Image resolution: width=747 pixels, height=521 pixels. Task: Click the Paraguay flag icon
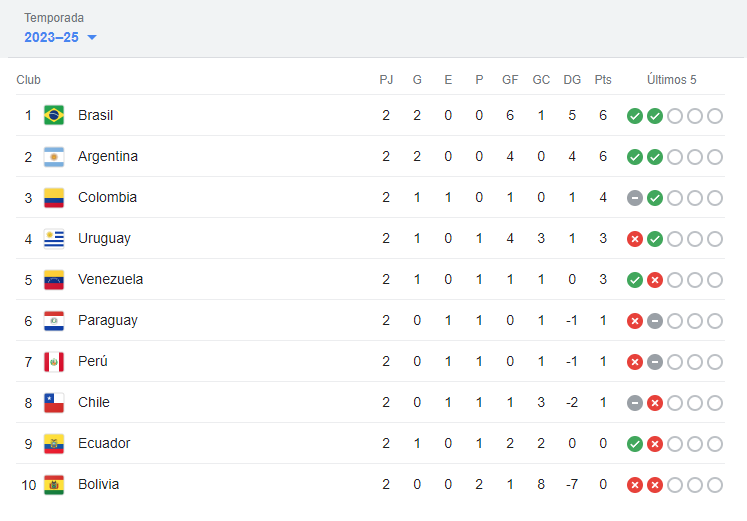pos(54,320)
